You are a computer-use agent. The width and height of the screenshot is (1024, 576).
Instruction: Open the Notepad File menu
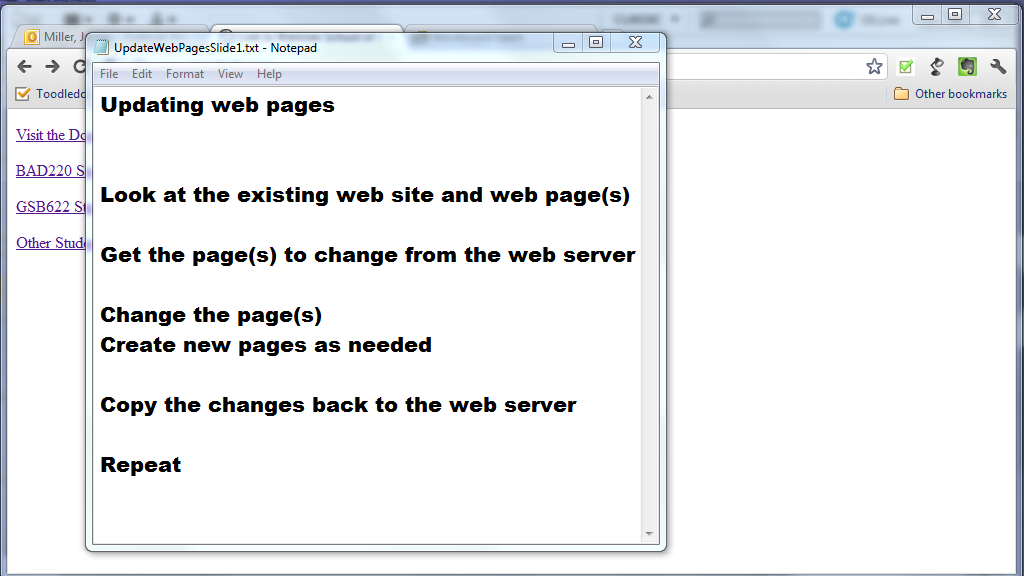[109, 74]
